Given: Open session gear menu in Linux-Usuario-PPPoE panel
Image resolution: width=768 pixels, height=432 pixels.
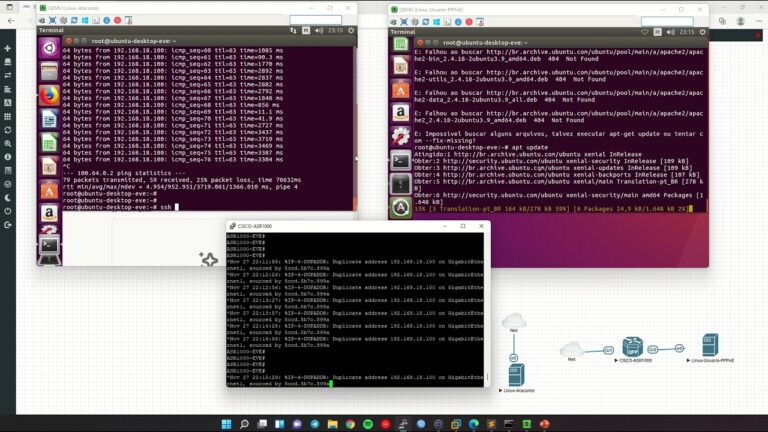Looking at the screenshot, I should pyautogui.click(x=702, y=32).
